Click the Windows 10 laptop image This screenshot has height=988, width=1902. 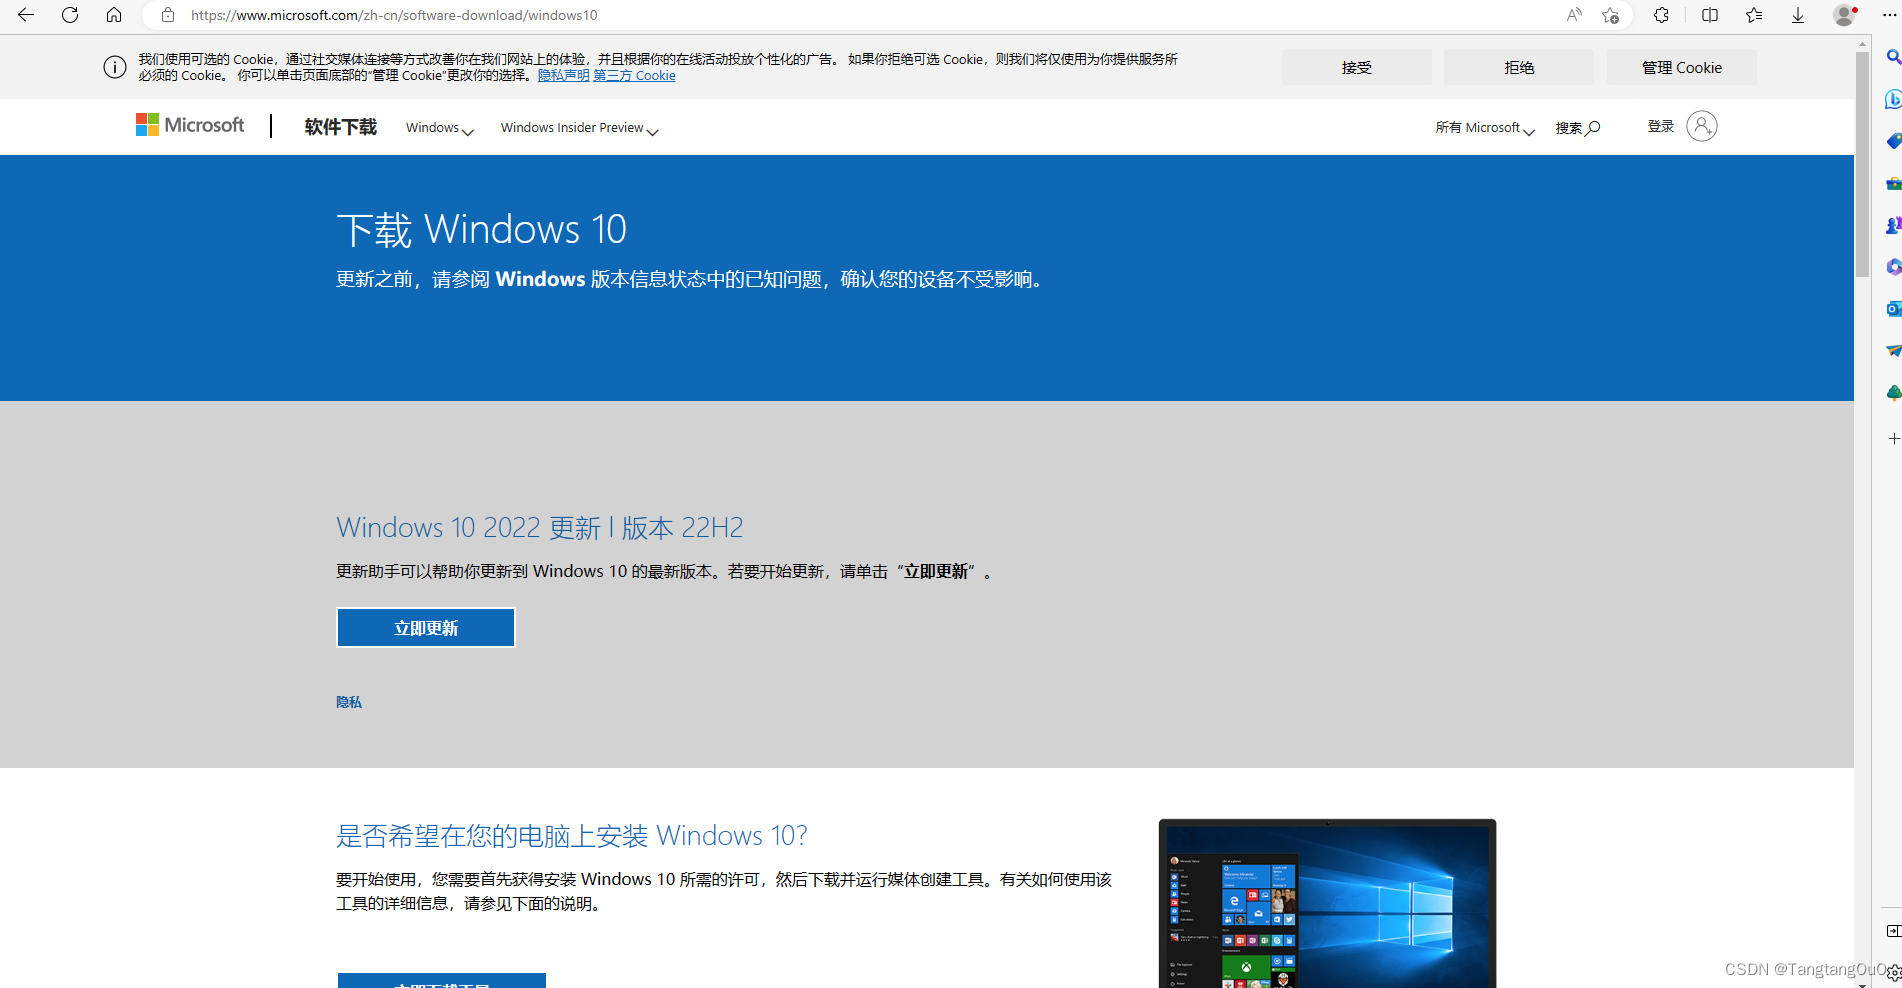click(x=1327, y=903)
